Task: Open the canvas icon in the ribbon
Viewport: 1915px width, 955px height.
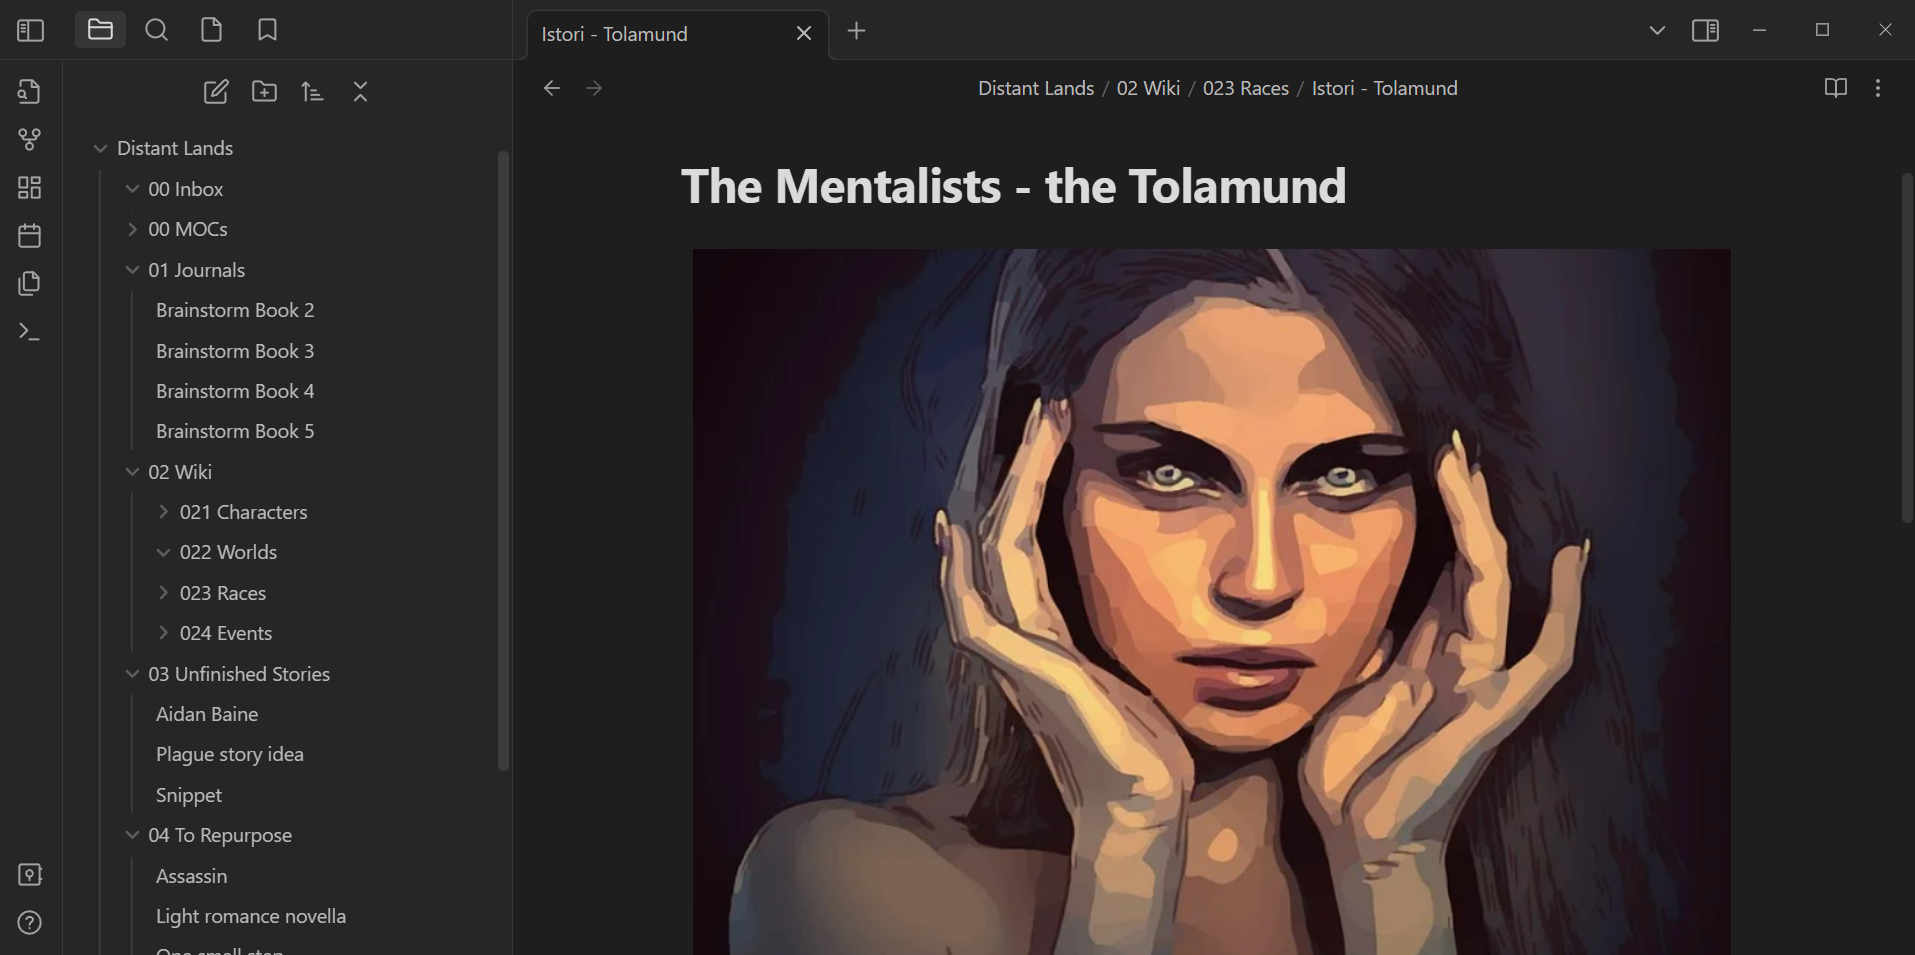Action: 30,188
